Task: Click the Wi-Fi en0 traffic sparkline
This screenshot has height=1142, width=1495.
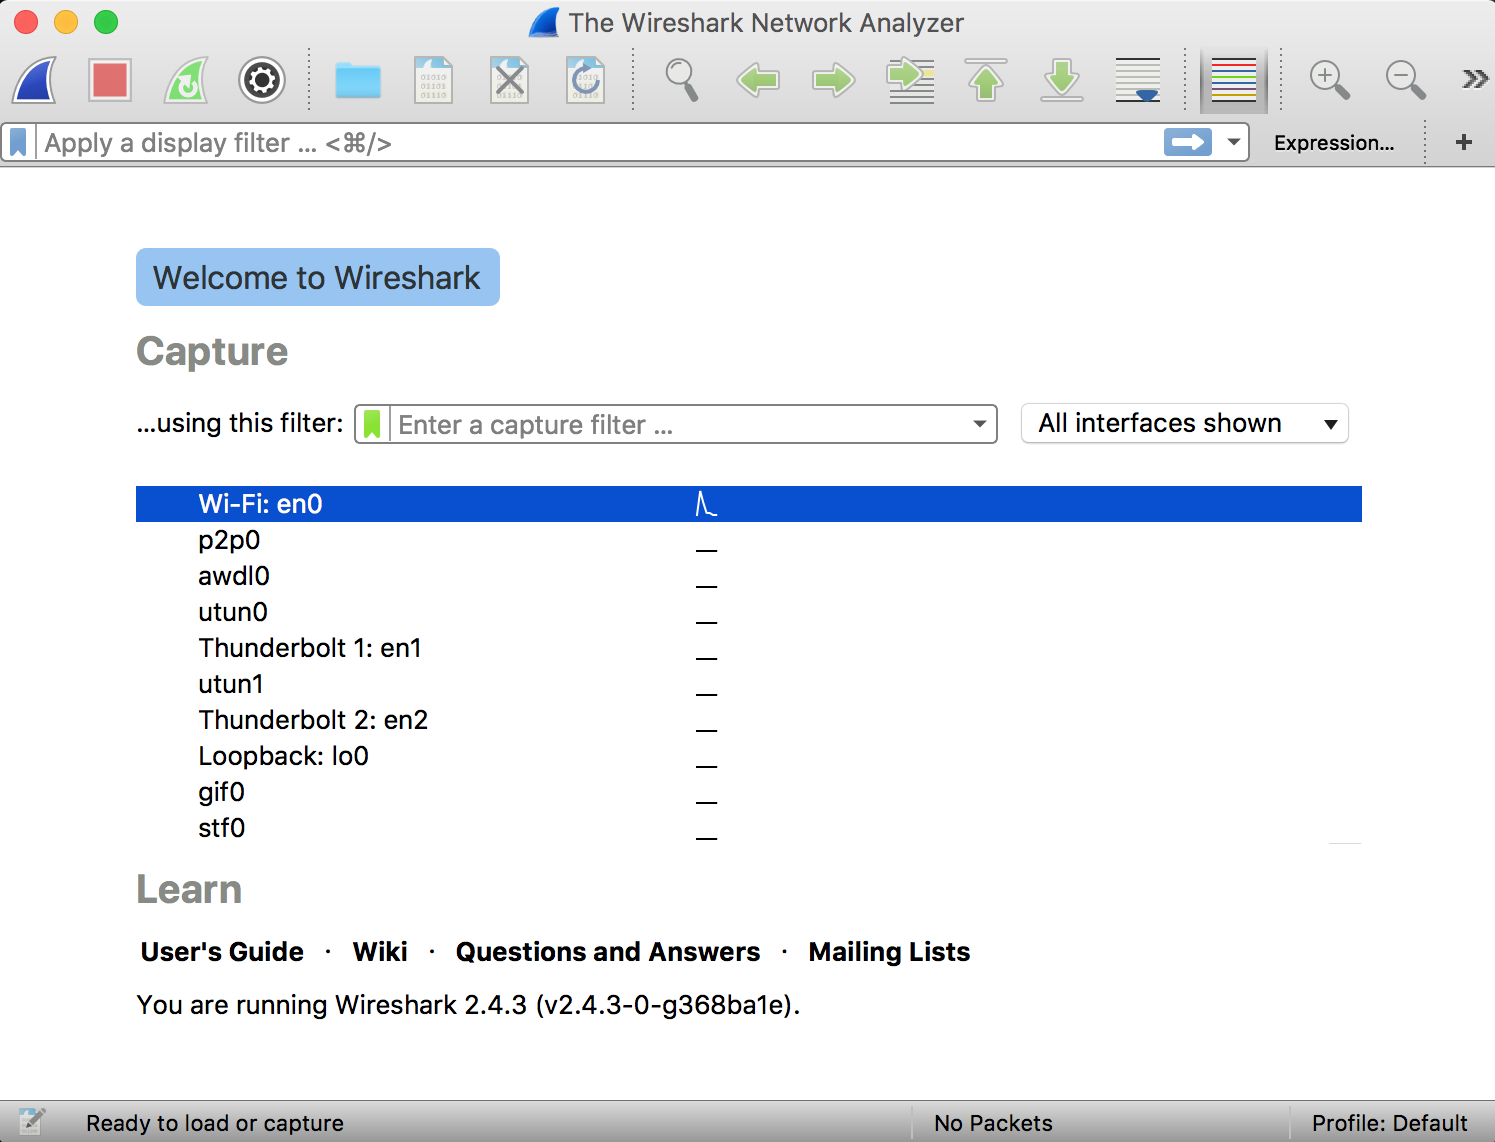Action: (706, 504)
